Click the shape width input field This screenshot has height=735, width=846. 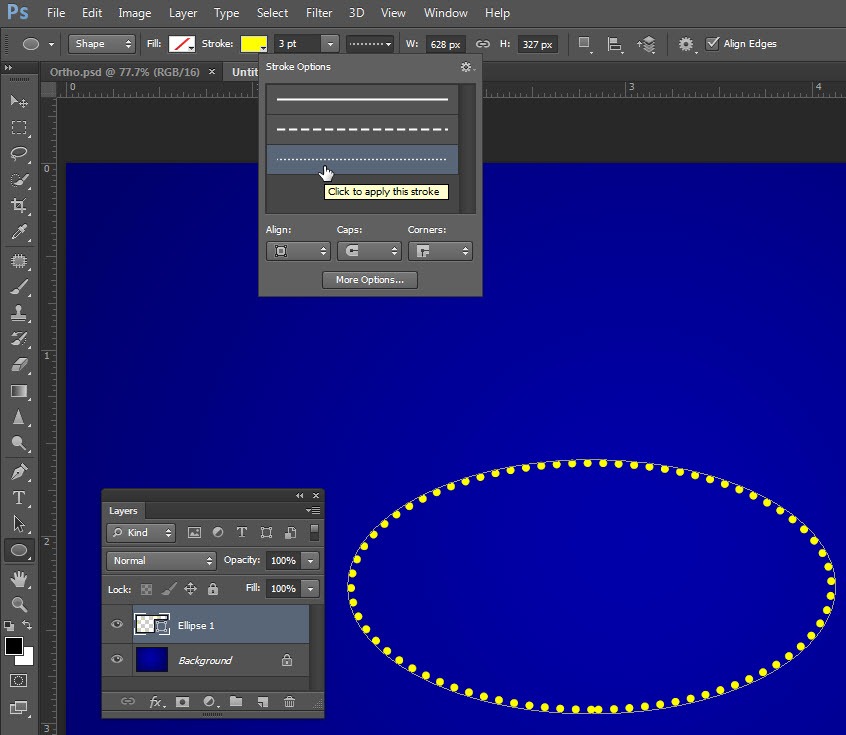[x=444, y=44]
